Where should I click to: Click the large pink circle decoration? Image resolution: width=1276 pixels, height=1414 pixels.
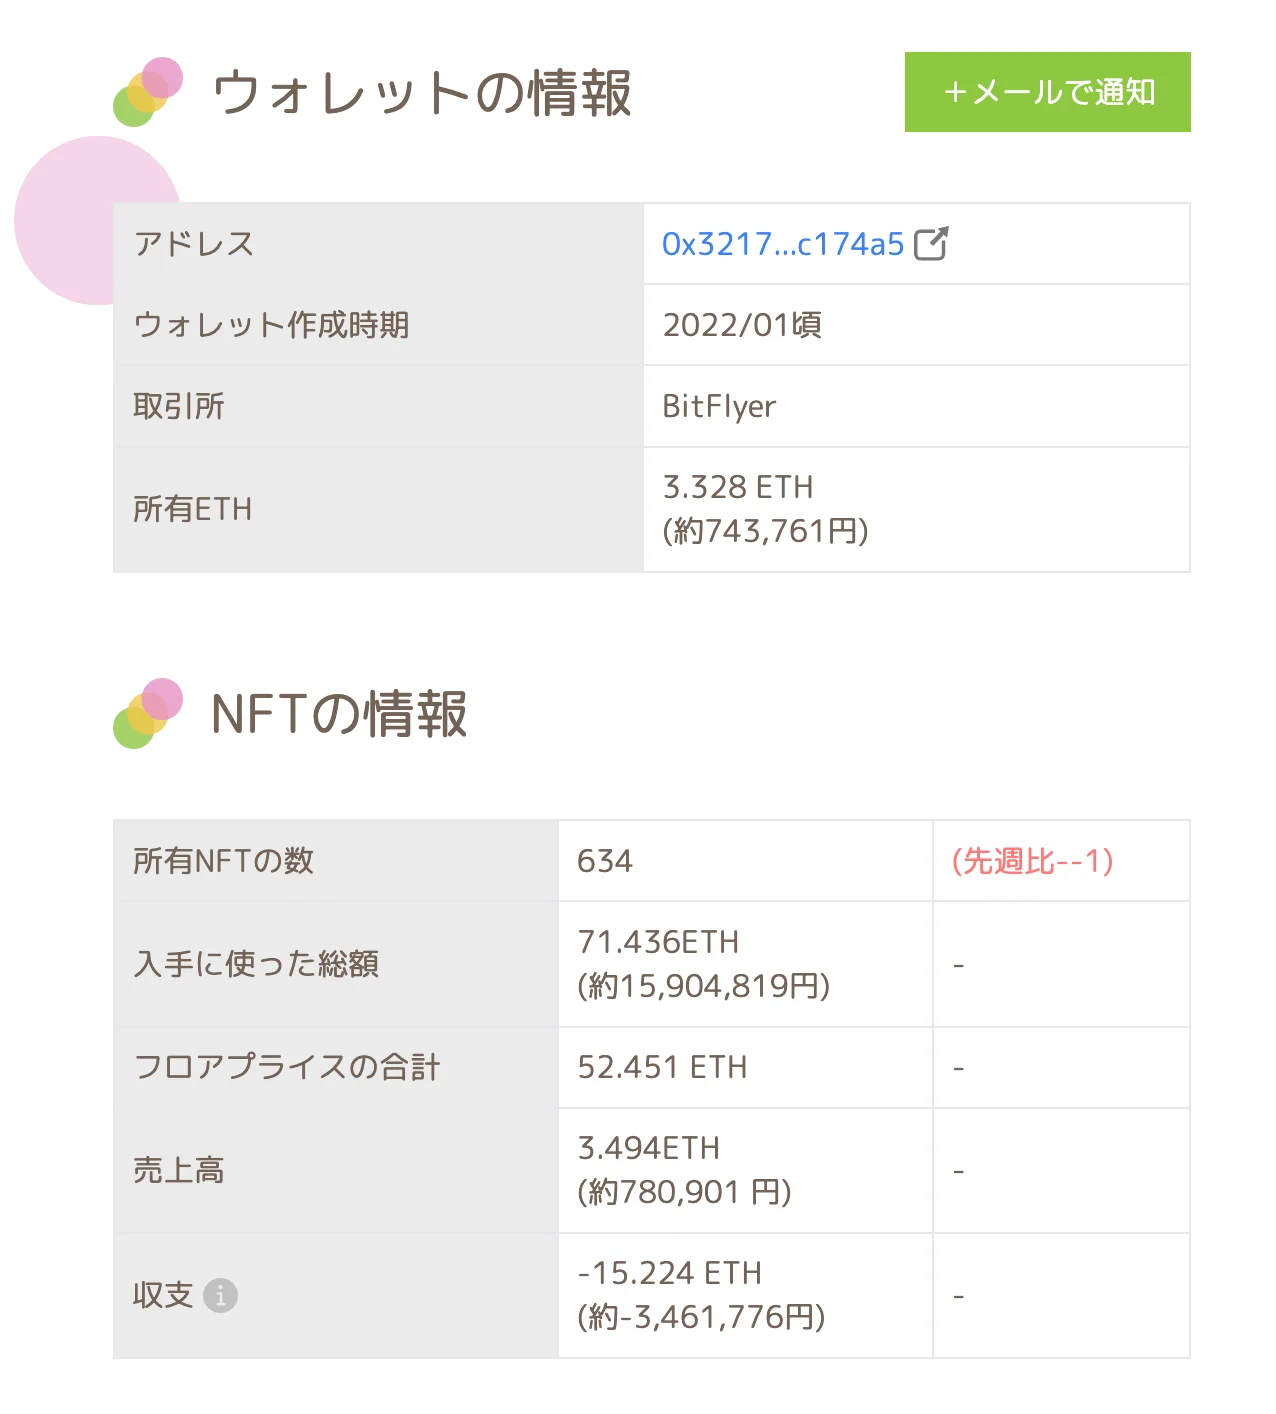point(70,220)
